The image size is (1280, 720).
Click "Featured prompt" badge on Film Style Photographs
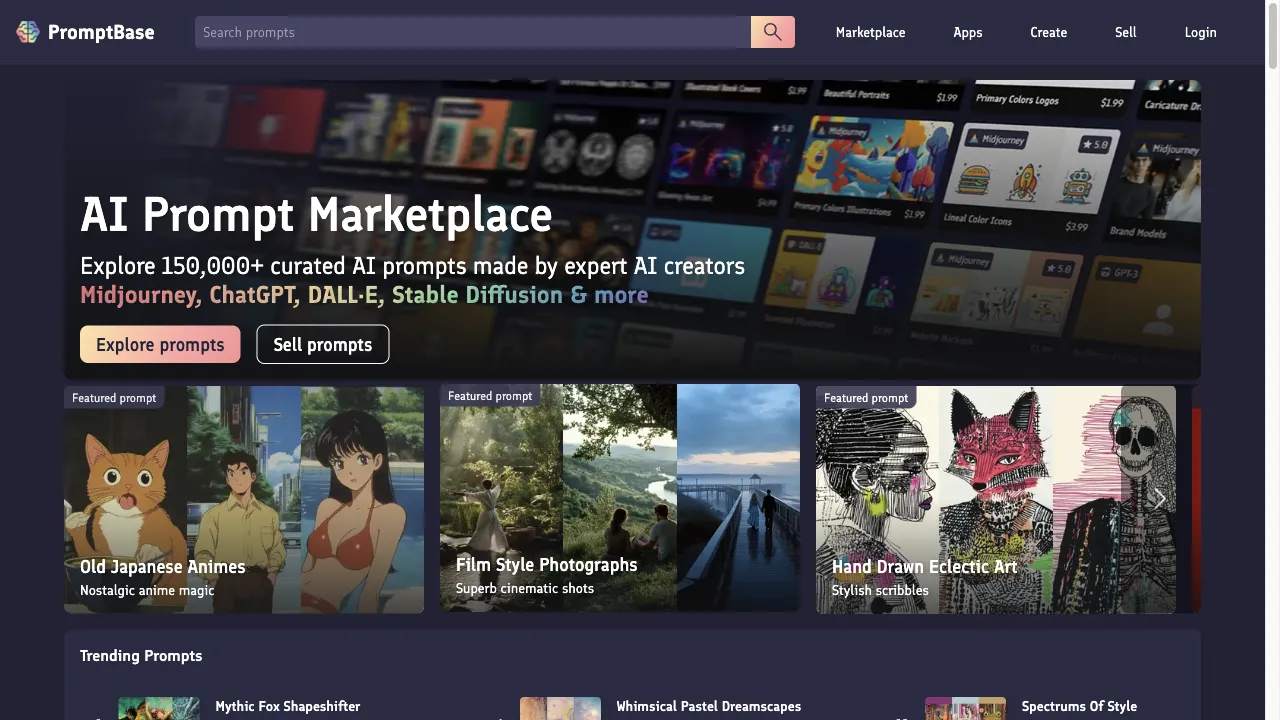click(x=490, y=396)
